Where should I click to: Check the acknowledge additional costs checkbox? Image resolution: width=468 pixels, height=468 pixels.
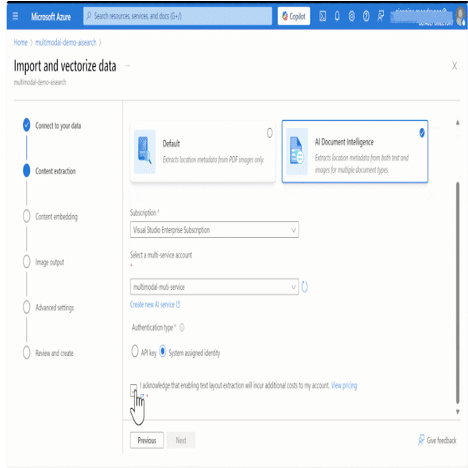click(133, 389)
